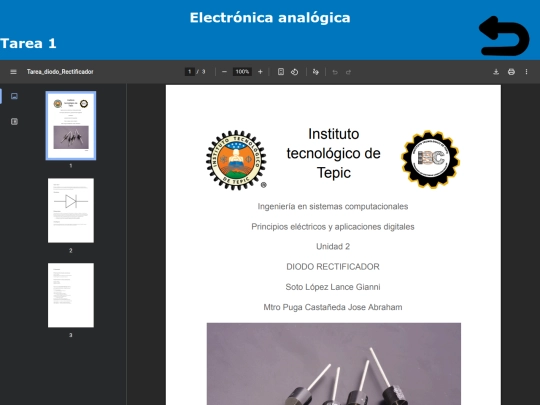Zoom in with the plus button
This screenshot has width=540, height=405.
pyautogui.click(x=260, y=72)
